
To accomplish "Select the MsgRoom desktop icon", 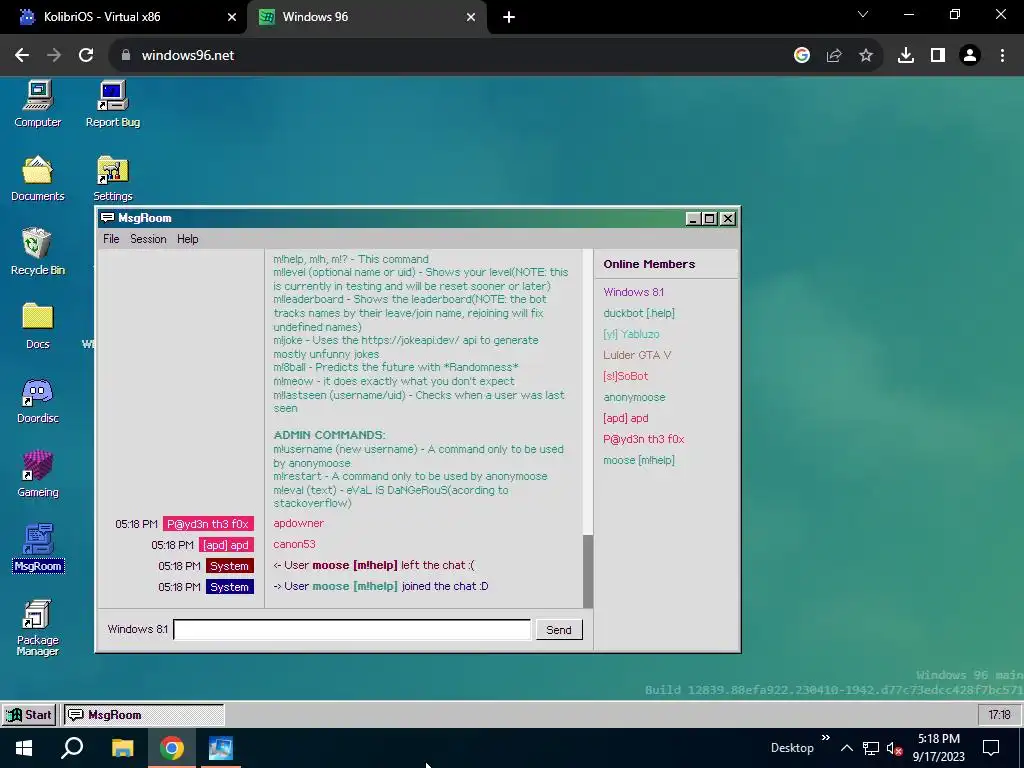I will [x=37, y=548].
